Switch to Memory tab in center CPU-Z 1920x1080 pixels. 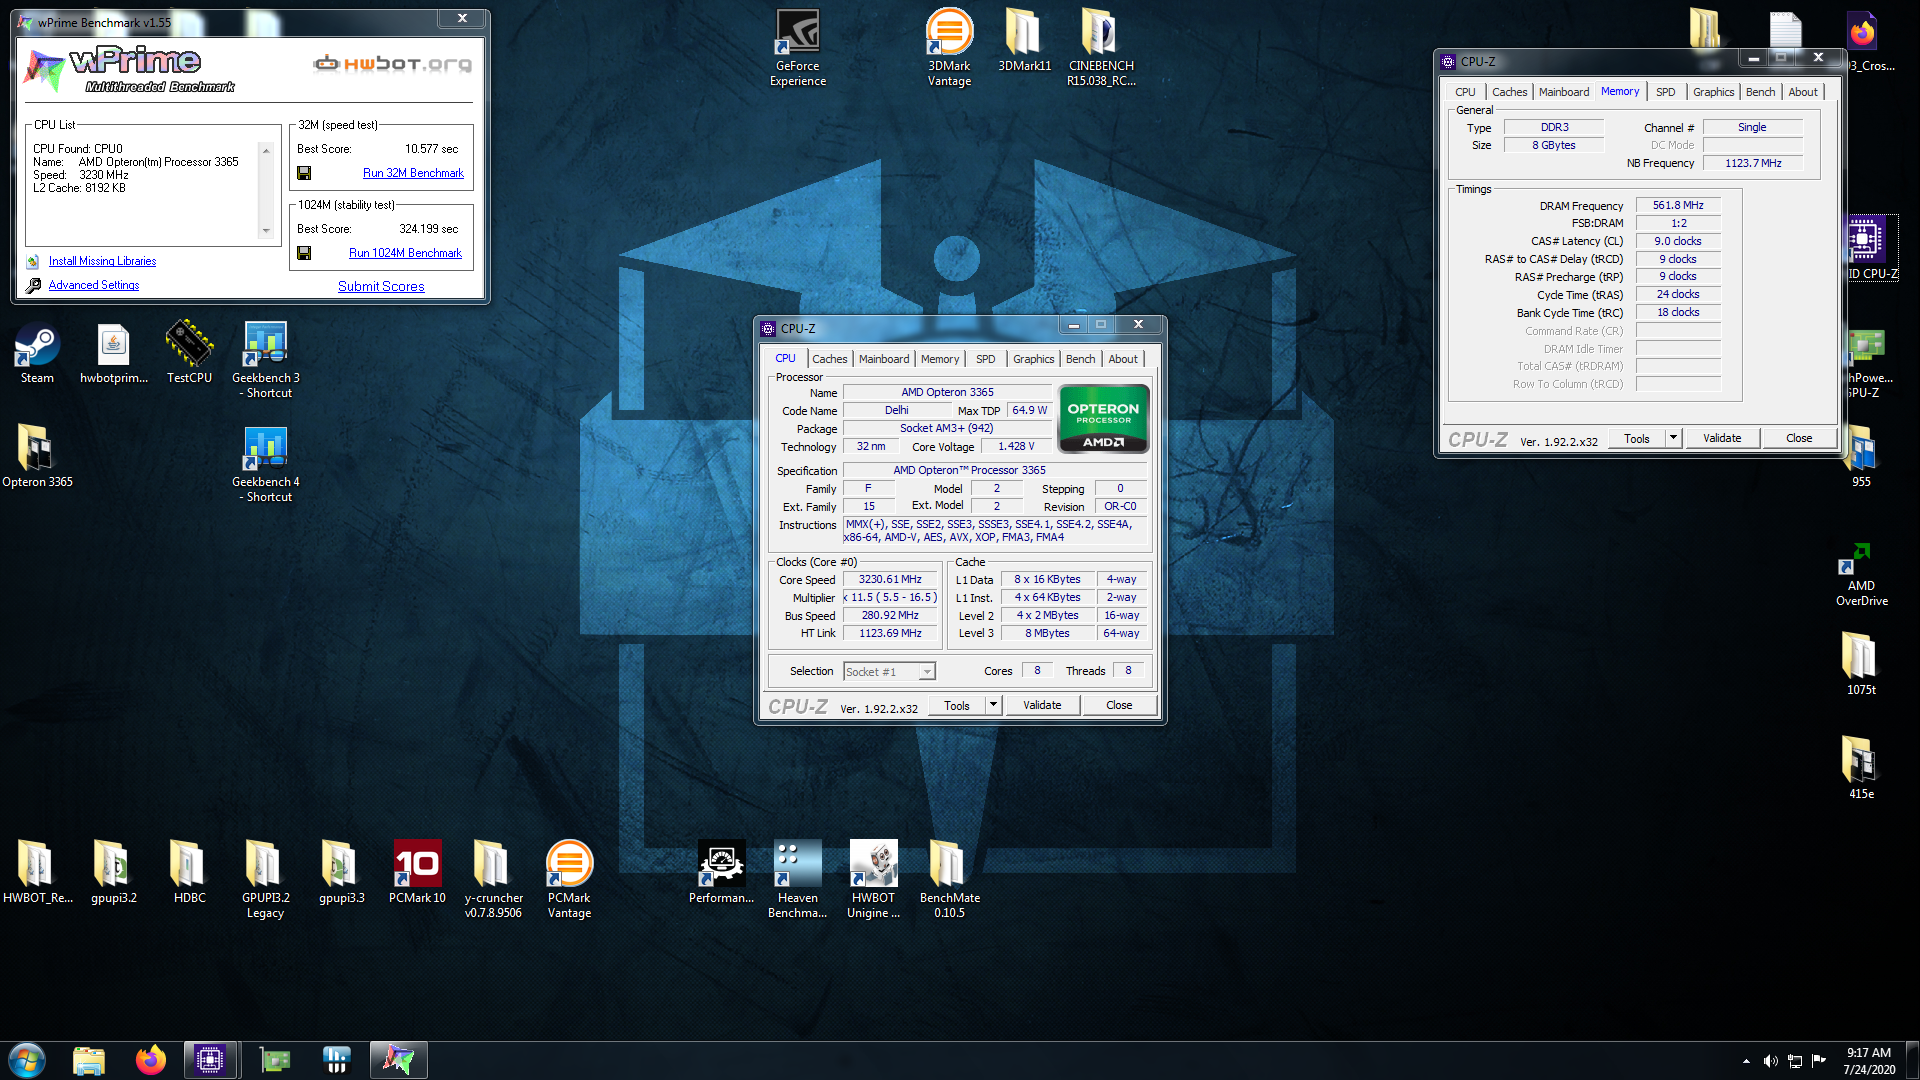point(940,359)
